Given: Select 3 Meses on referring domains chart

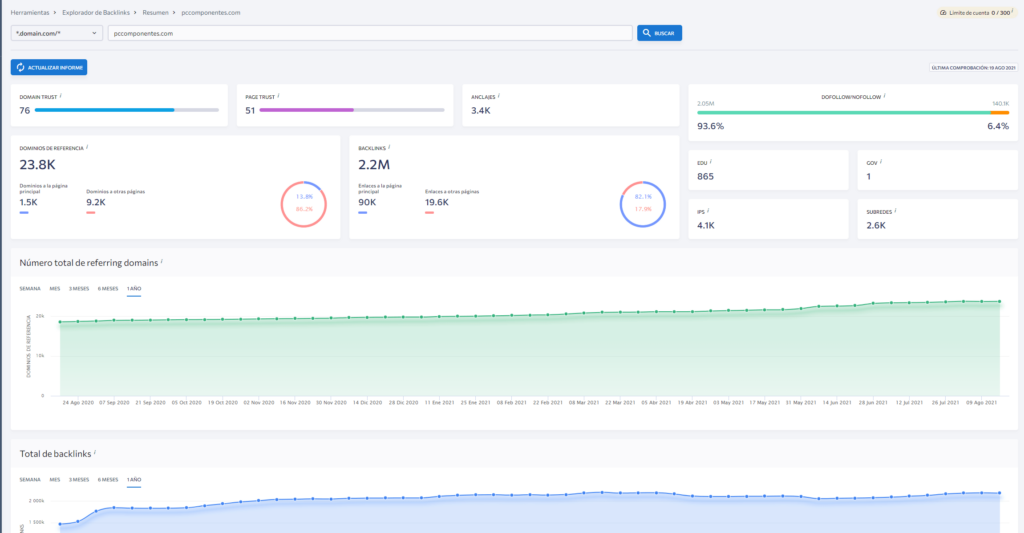Looking at the screenshot, I should [79, 288].
